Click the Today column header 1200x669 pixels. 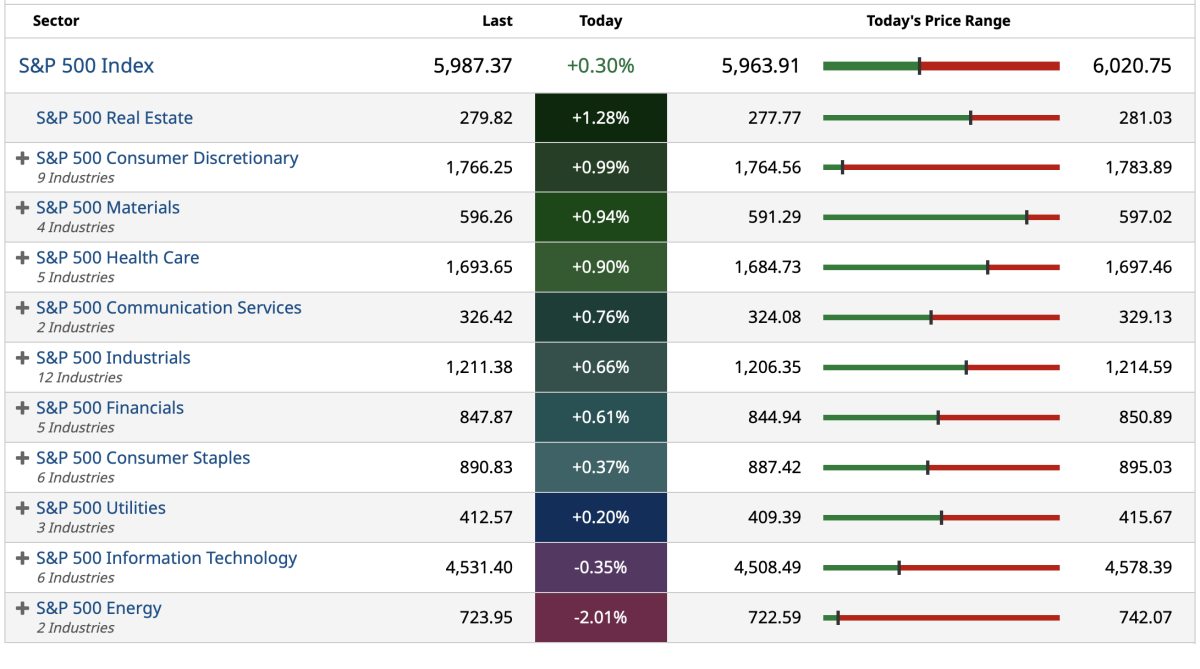pos(600,21)
